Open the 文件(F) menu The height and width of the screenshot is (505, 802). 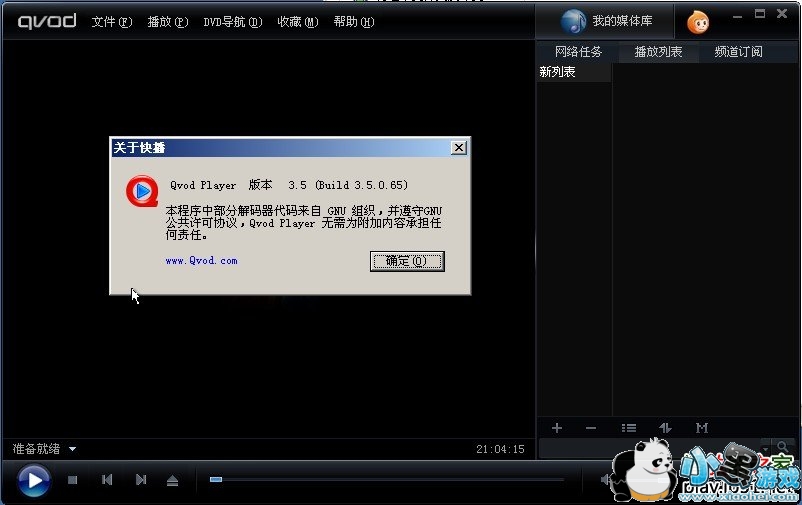(x=112, y=22)
